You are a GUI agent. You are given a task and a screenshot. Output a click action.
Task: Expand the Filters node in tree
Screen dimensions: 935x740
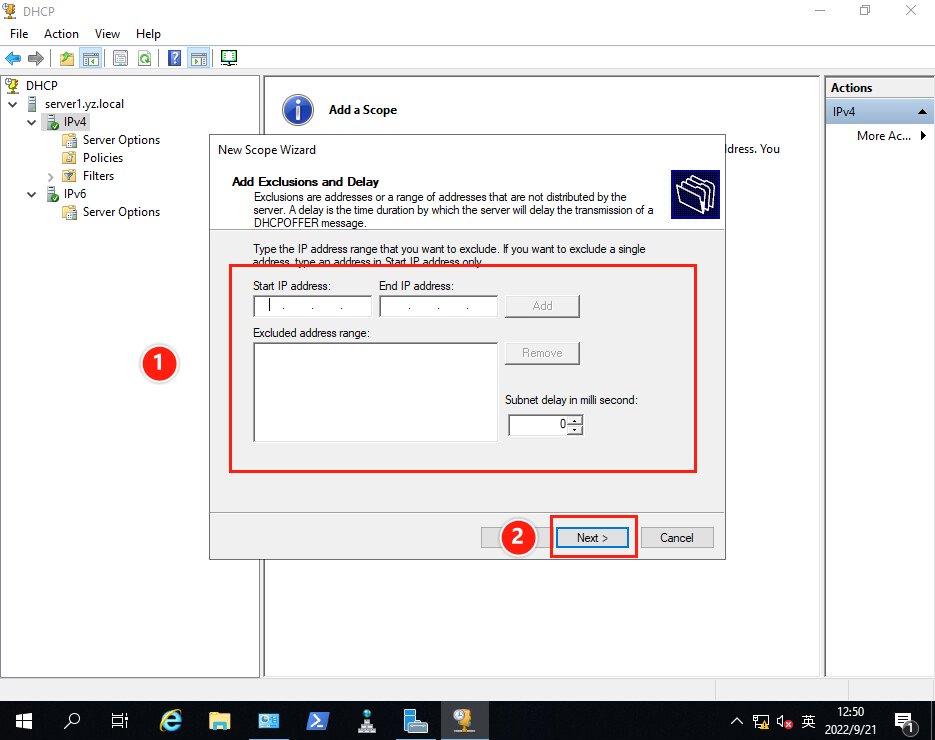point(51,176)
